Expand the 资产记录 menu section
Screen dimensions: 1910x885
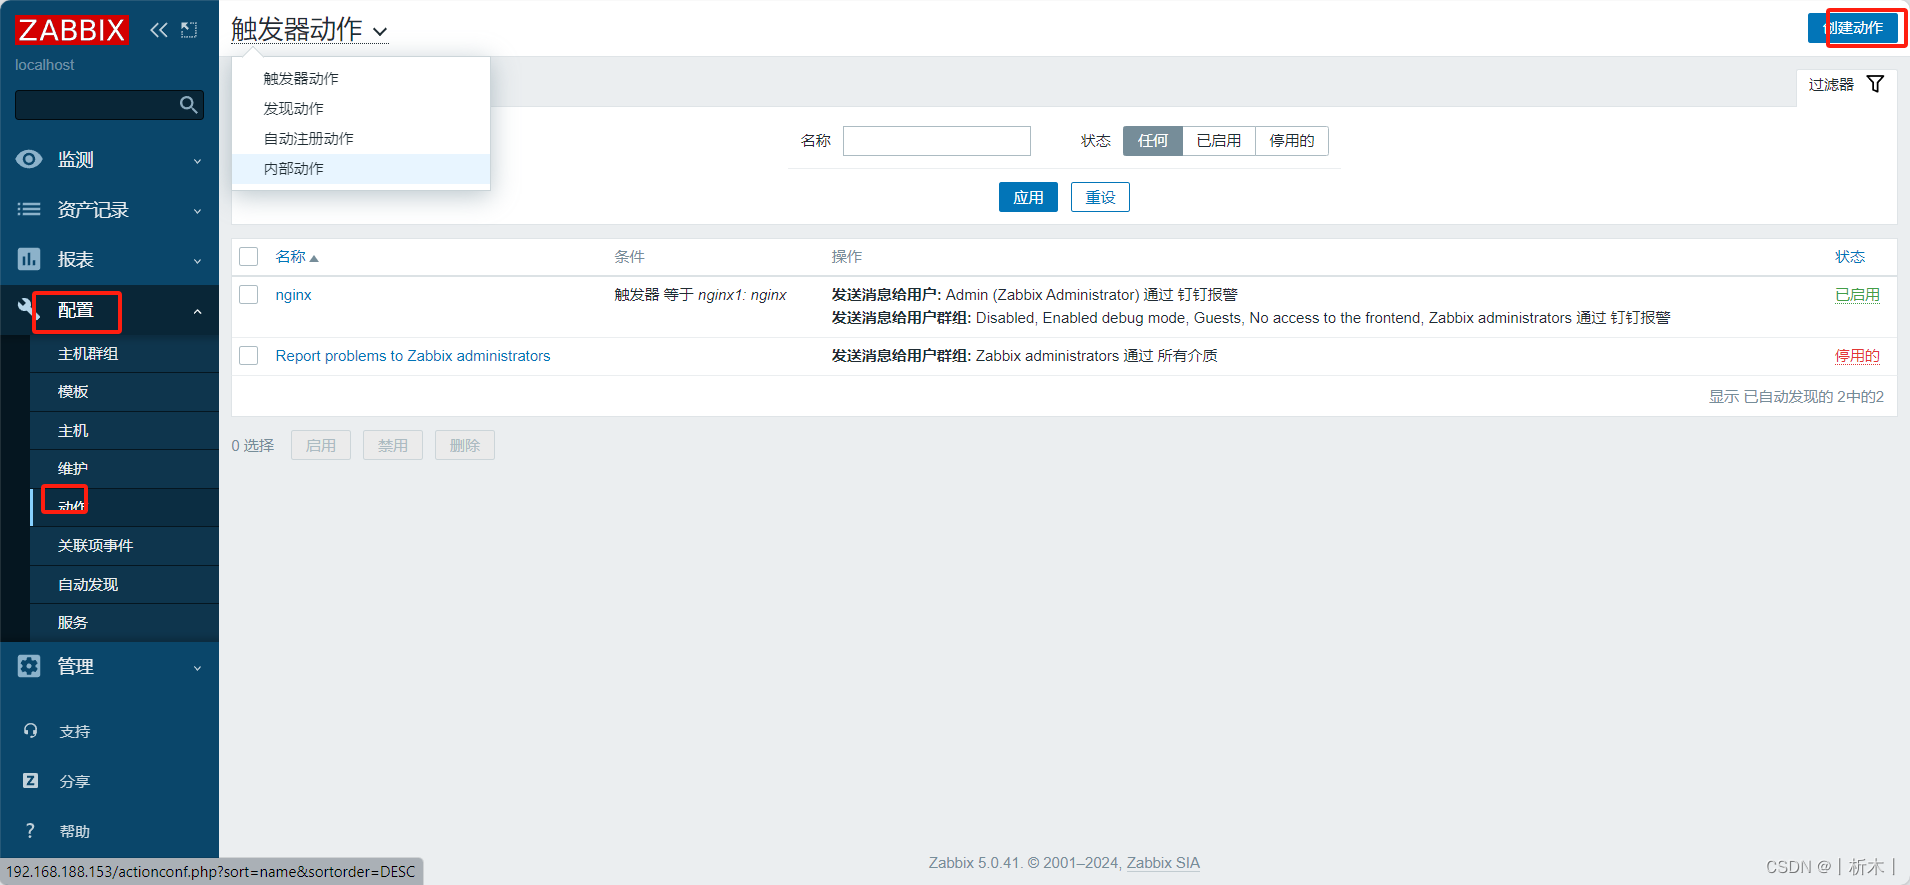click(197, 211)
